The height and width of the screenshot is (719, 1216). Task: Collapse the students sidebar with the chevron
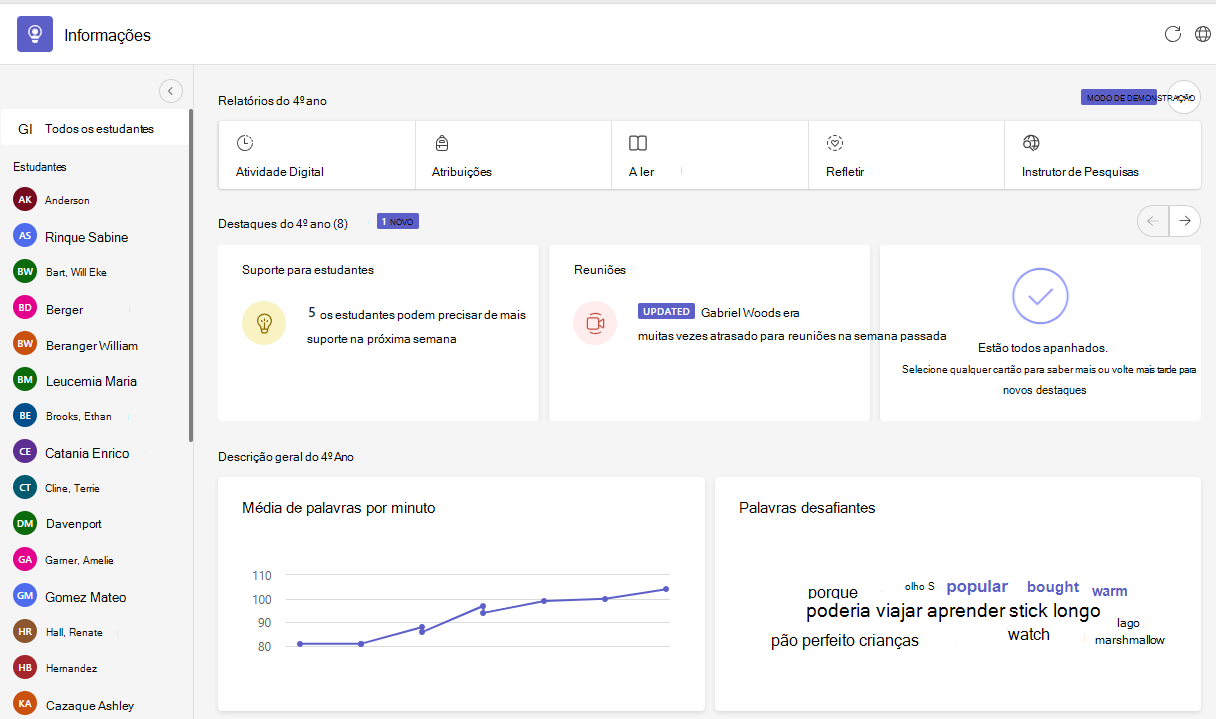(171, 91)
